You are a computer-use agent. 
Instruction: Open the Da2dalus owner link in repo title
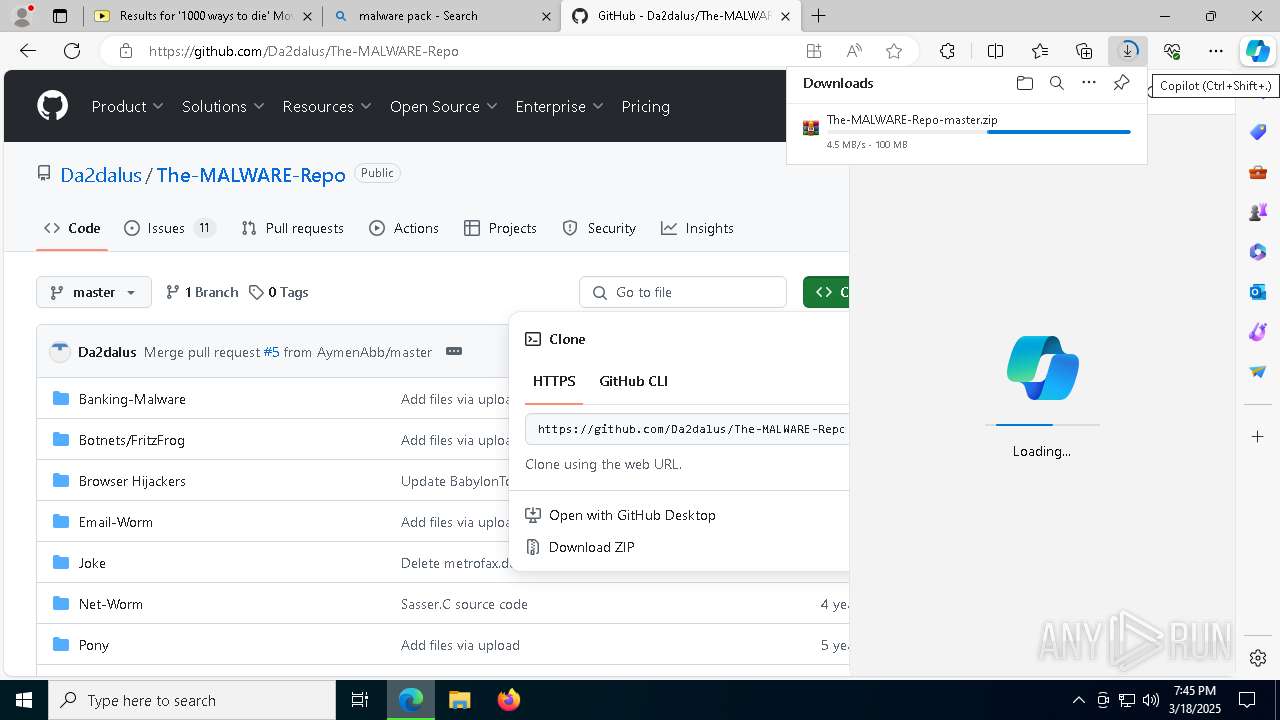click(x=101, y=175)
